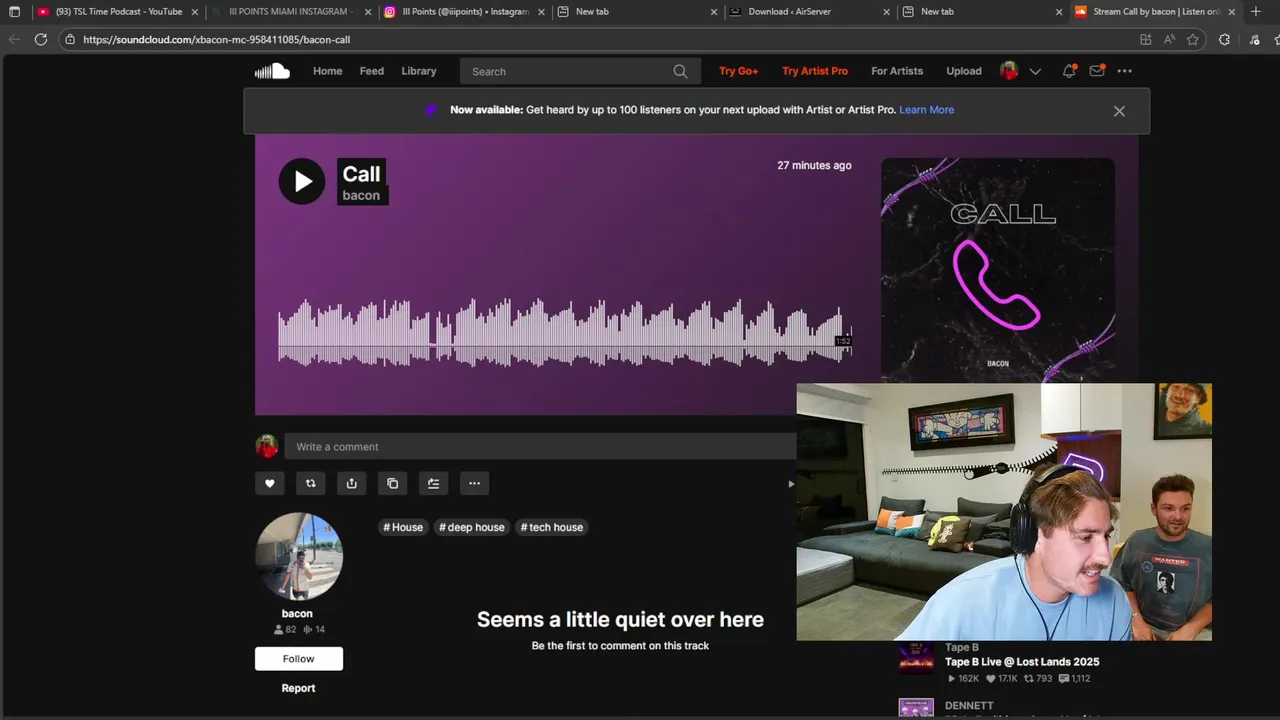Open bacon profile name under avatar
Image resolution: width=1280 pixels, height=720 pixels.
click(x=297, y=614)
